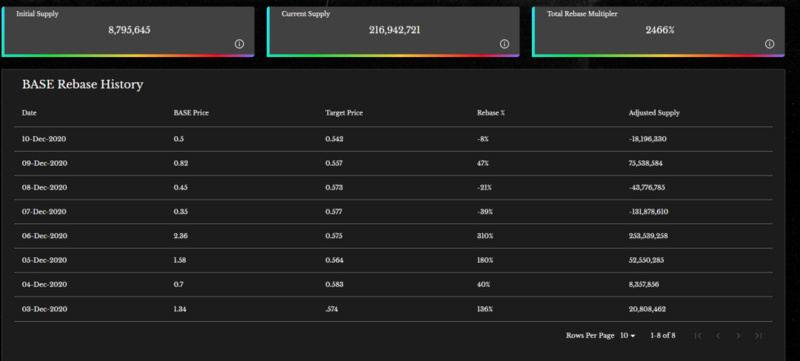
Task: Click the Current Supply value 216,942,721
Action: click(394, 30)
